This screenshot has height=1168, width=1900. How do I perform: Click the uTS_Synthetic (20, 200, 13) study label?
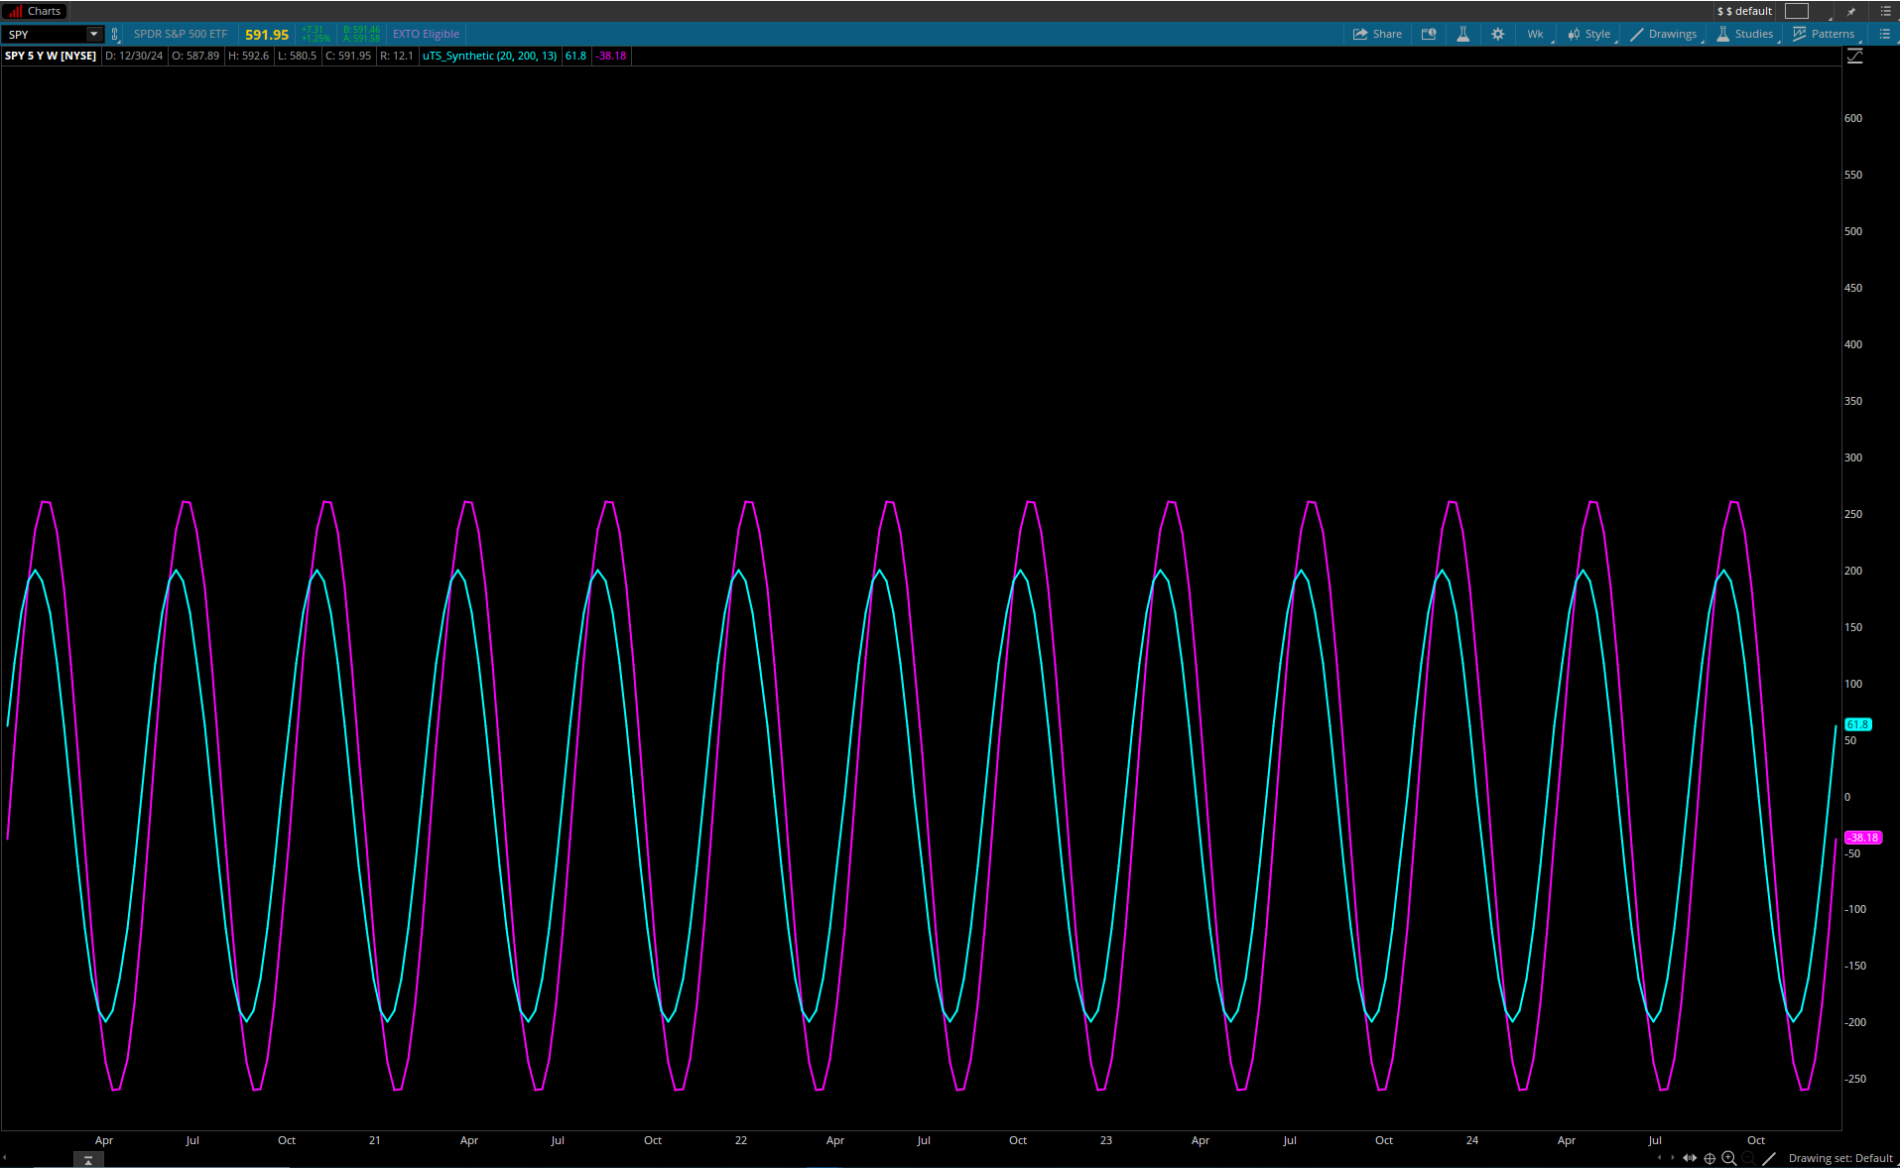pos(489,56)
